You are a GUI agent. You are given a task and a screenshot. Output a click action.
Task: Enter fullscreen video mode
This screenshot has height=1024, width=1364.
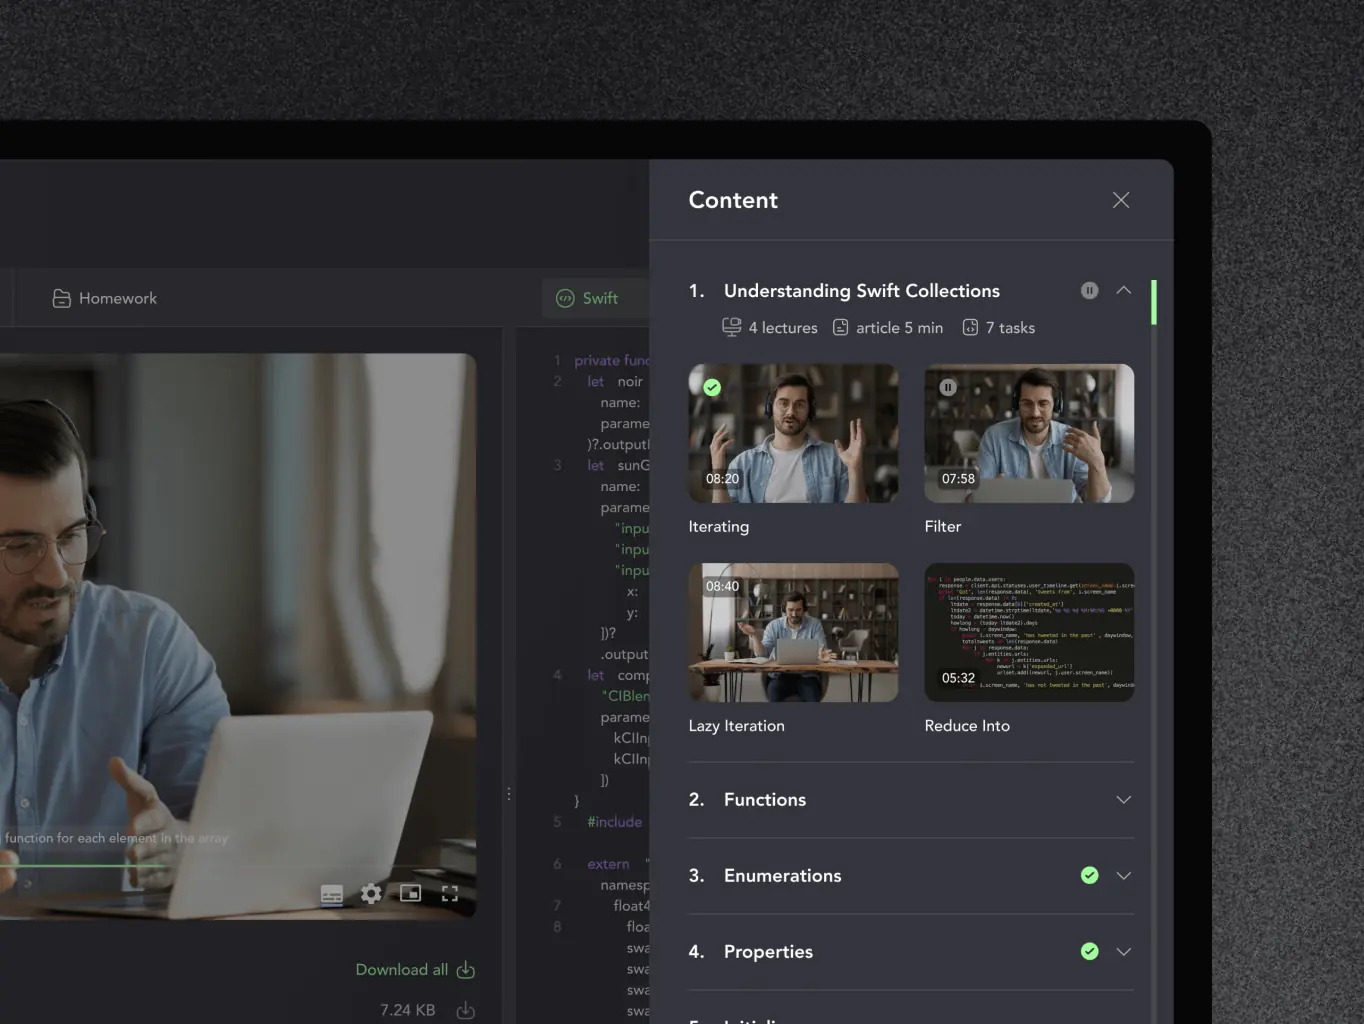coord(450,893)
